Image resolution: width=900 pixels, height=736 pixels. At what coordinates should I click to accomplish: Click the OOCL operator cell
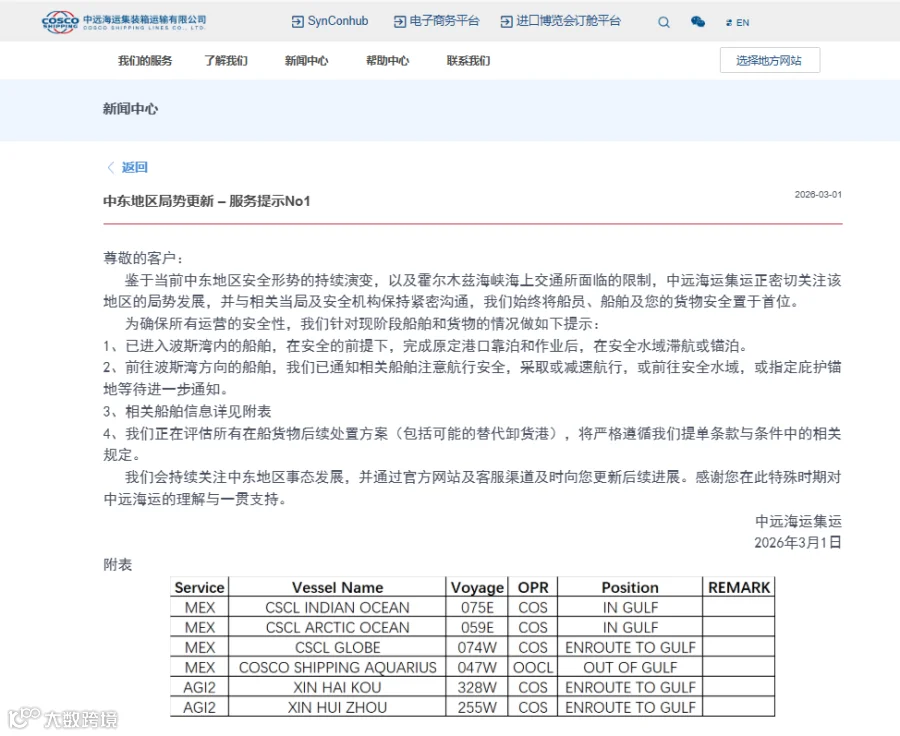(533, 668)
